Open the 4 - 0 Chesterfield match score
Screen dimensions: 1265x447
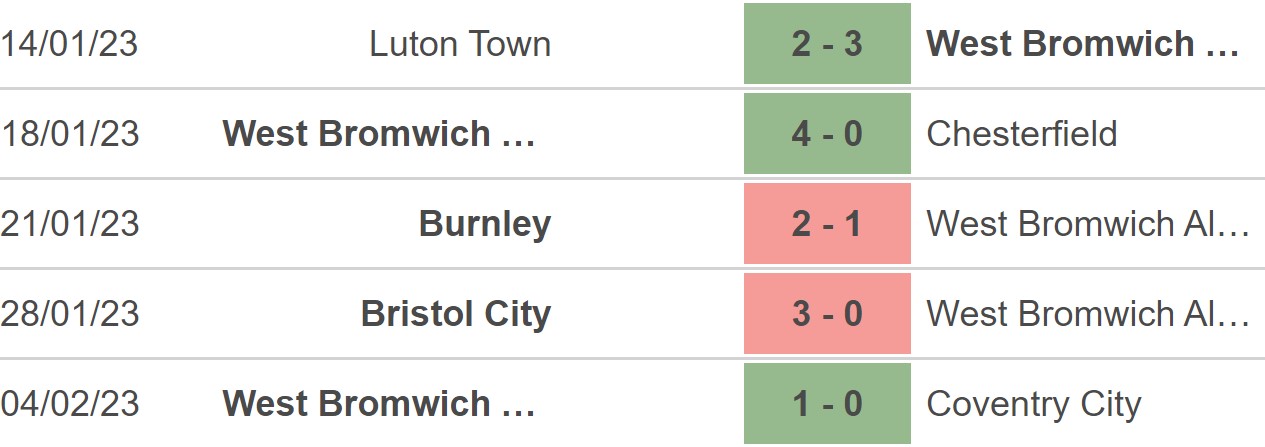pyautogui.click(x=827, y=133)
